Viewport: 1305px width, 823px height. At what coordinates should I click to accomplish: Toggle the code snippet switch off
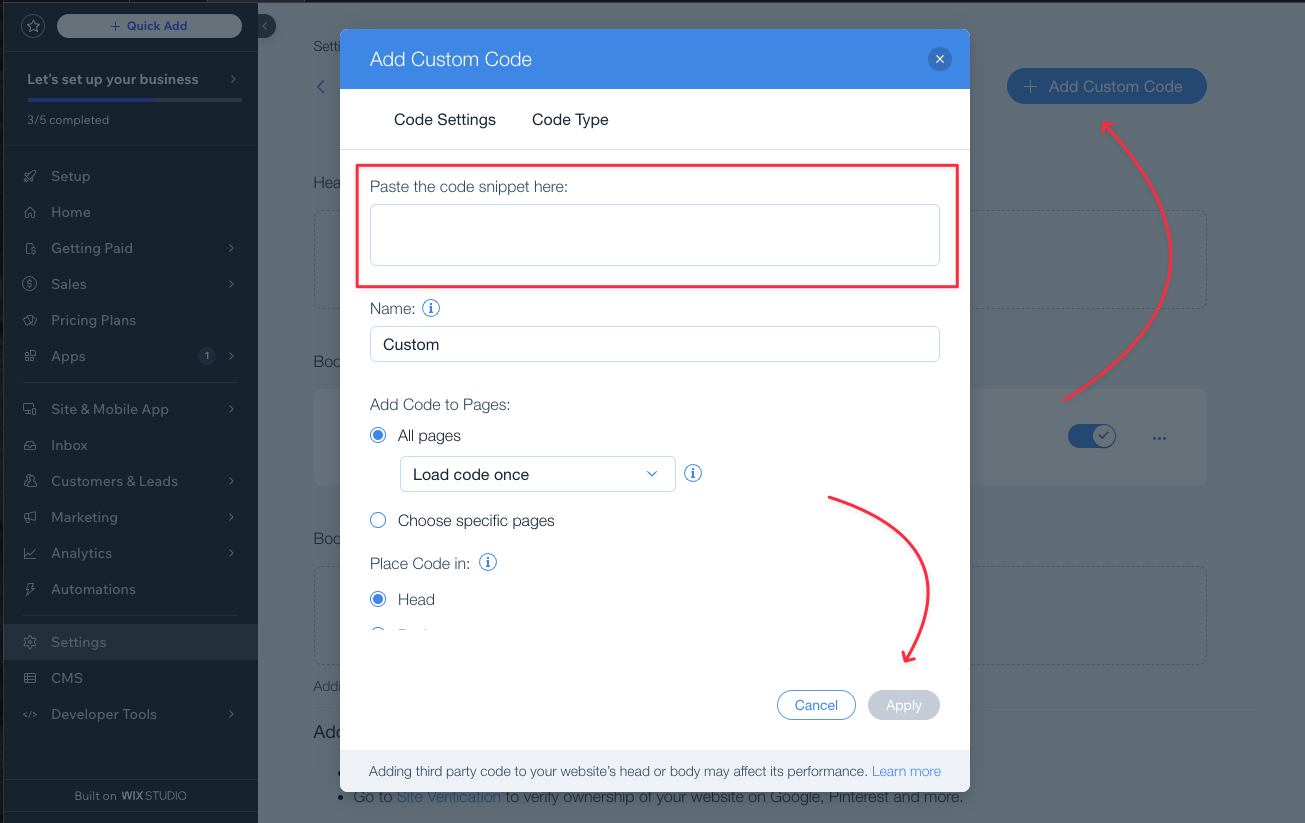[1092, 436]
